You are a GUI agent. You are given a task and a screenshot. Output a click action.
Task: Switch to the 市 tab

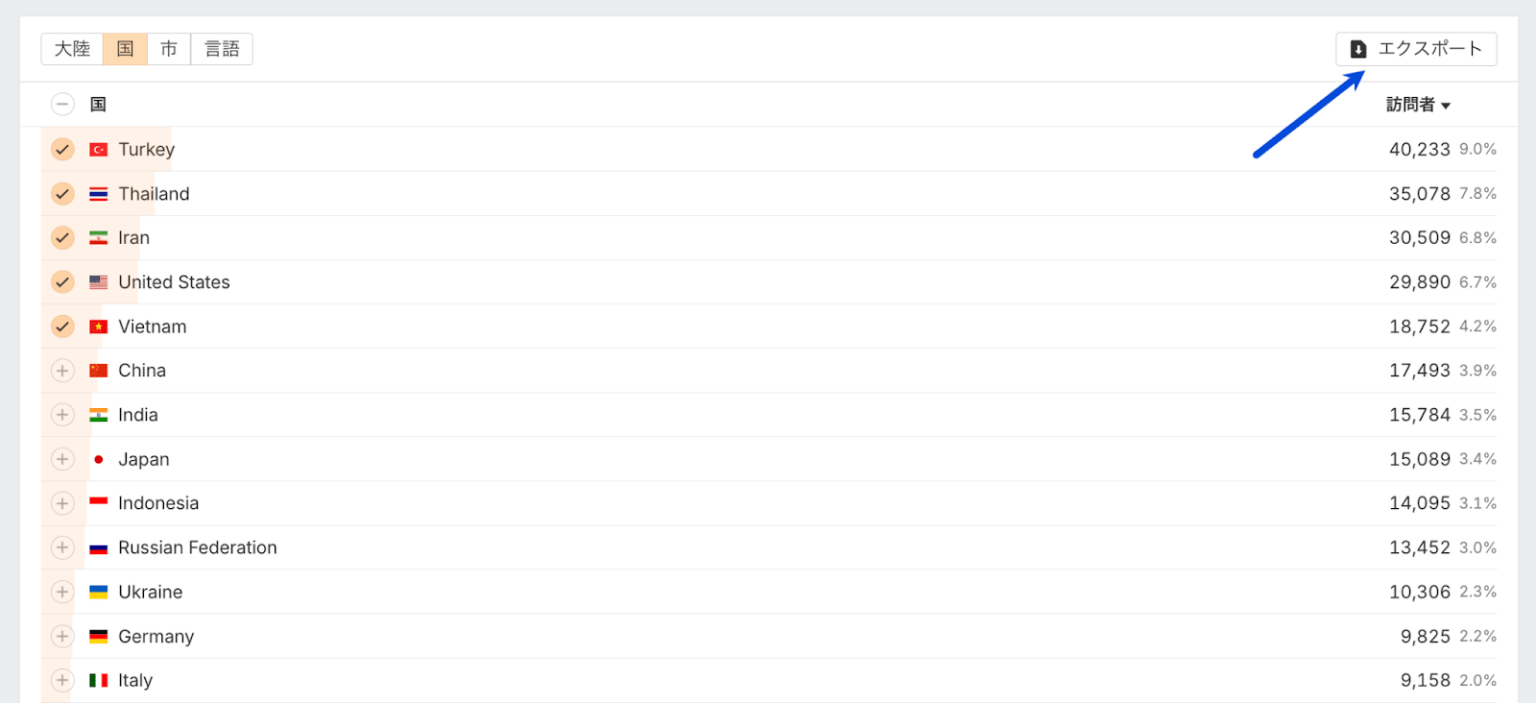click(x=169, y=49)
